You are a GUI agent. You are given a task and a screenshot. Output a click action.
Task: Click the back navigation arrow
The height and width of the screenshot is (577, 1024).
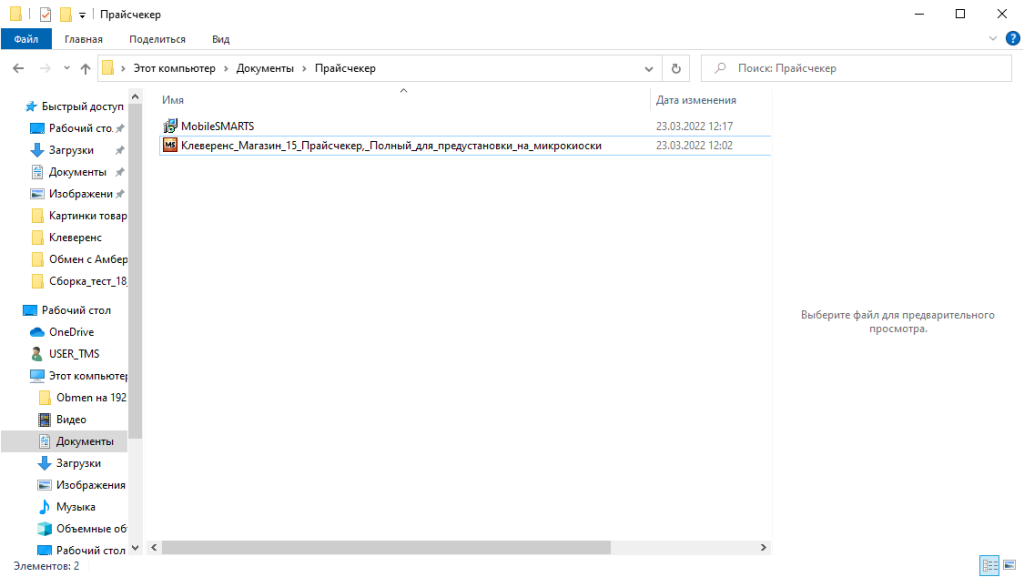tap(18, 68)
